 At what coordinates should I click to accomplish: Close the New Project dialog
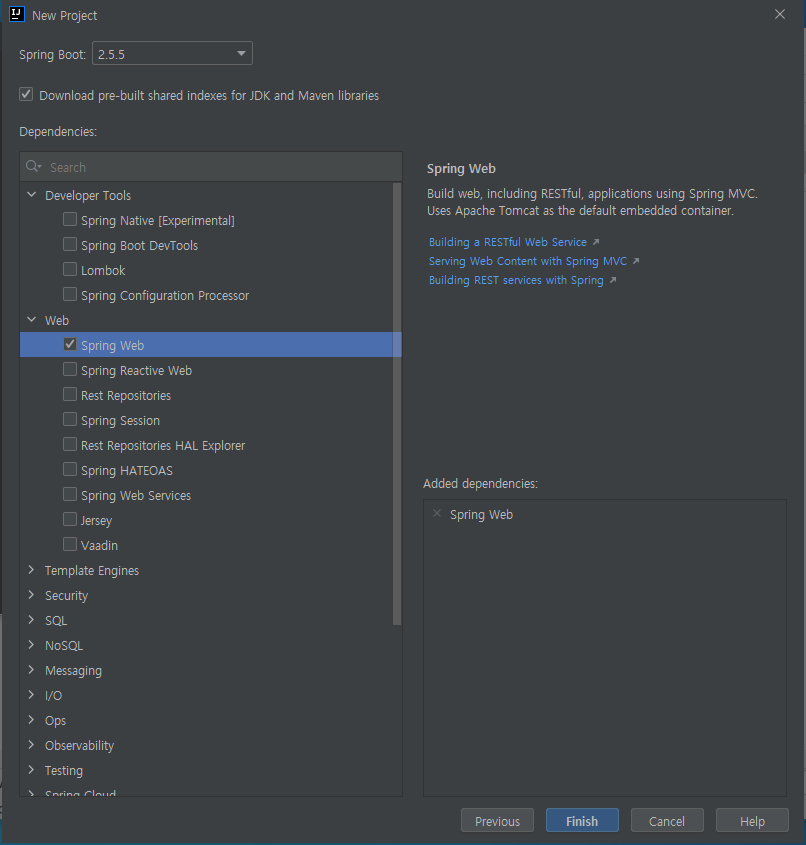click(780, 15)
